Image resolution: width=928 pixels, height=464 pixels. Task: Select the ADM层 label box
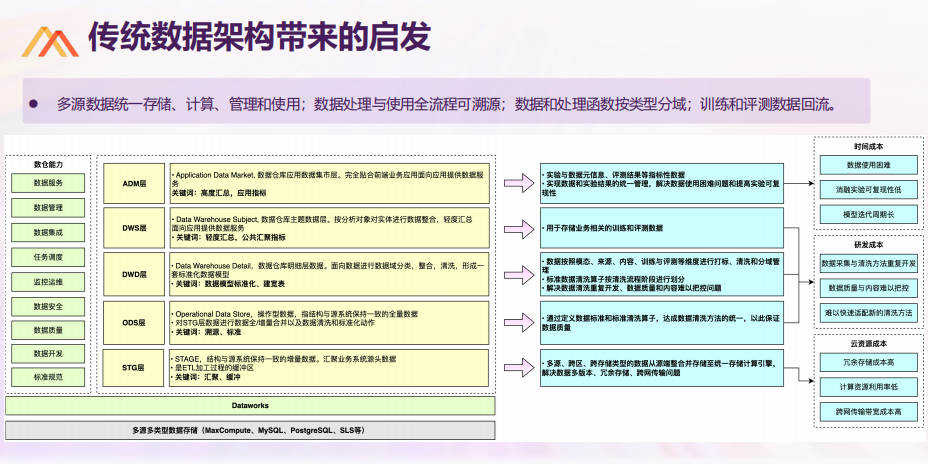click(134, 183)
